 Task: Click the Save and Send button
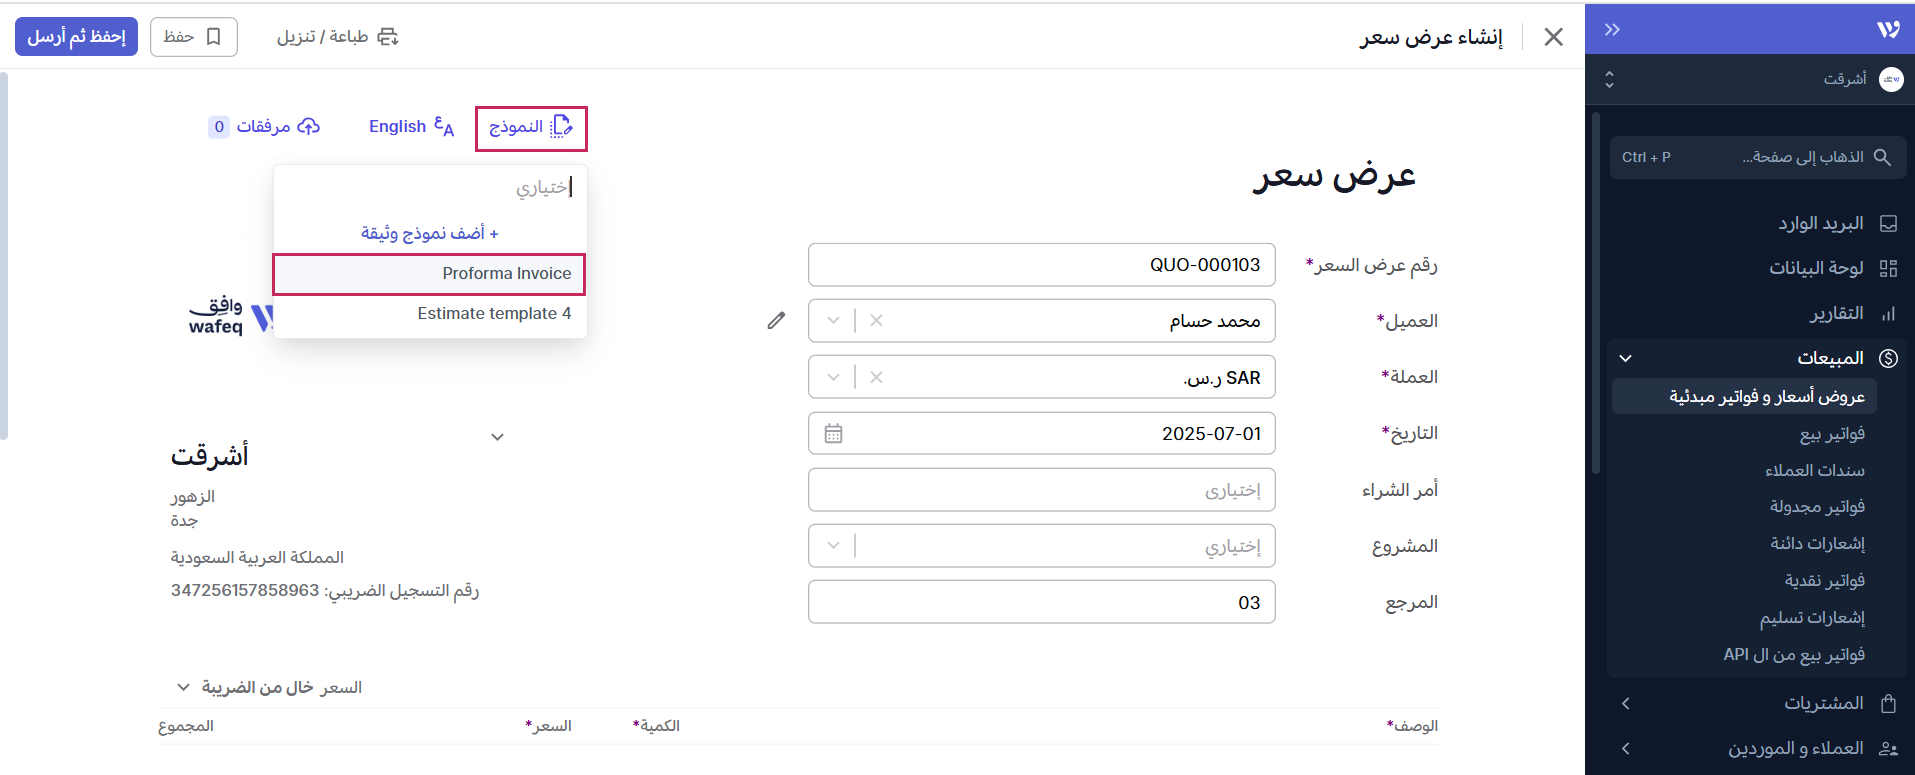(x=76, y=37)
